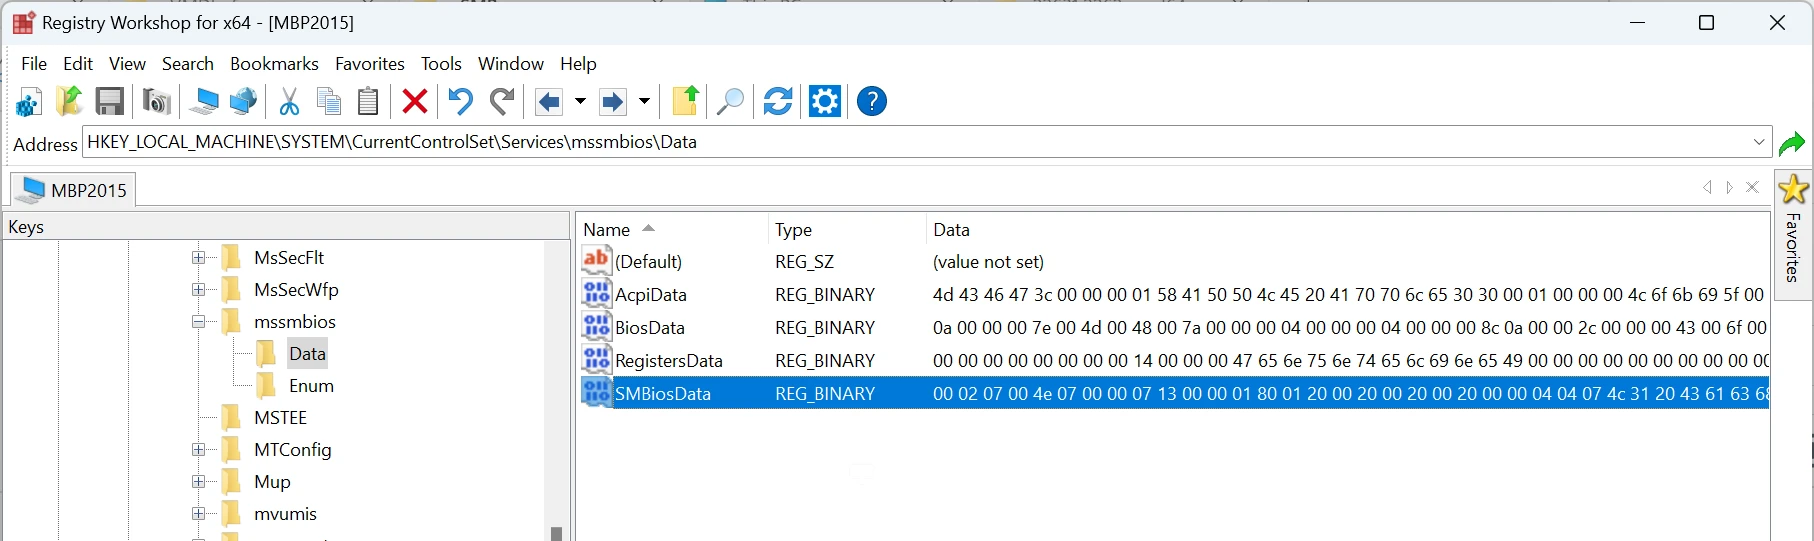Click the (Default) string value icon
This screenshot has height=541, width=1814.
point(597,261)
